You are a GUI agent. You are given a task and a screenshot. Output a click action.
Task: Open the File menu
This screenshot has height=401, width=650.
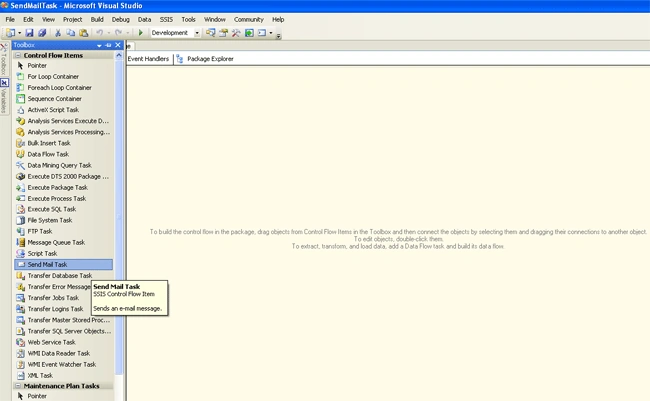tap(10, 19)
